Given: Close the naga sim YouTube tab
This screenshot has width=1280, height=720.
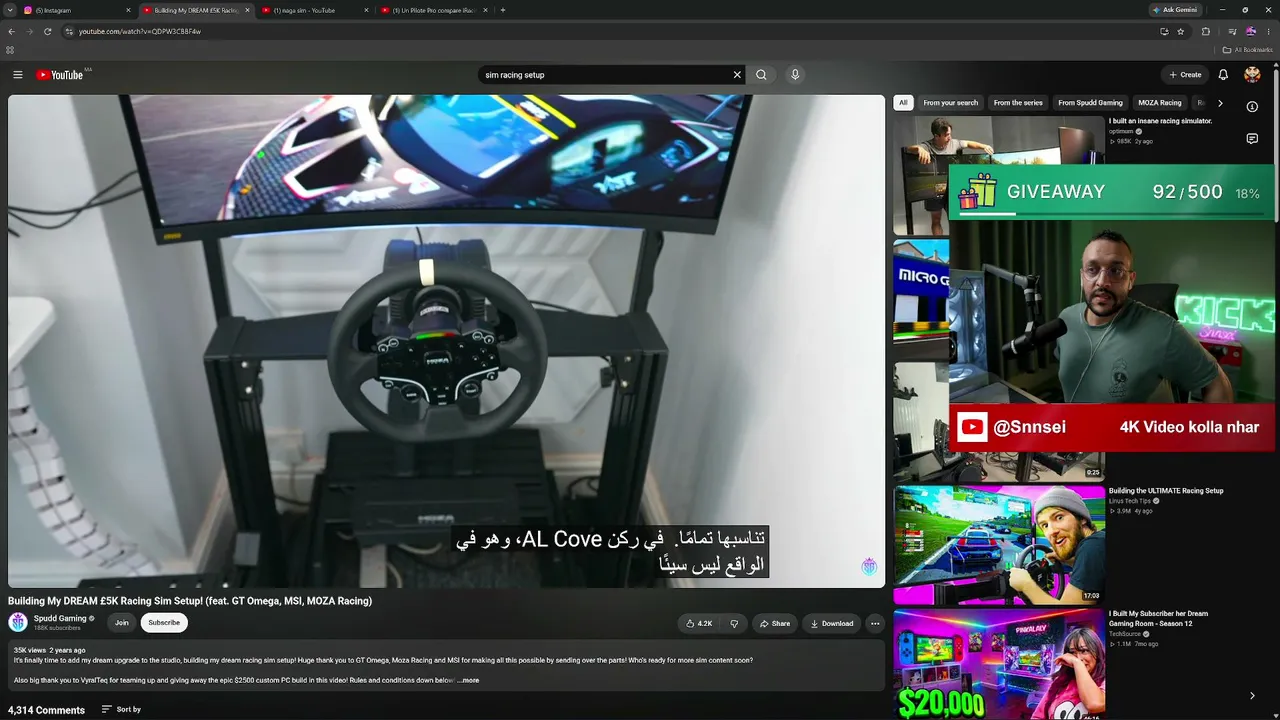Looking at the screenshot, I should tap(366, 10).
